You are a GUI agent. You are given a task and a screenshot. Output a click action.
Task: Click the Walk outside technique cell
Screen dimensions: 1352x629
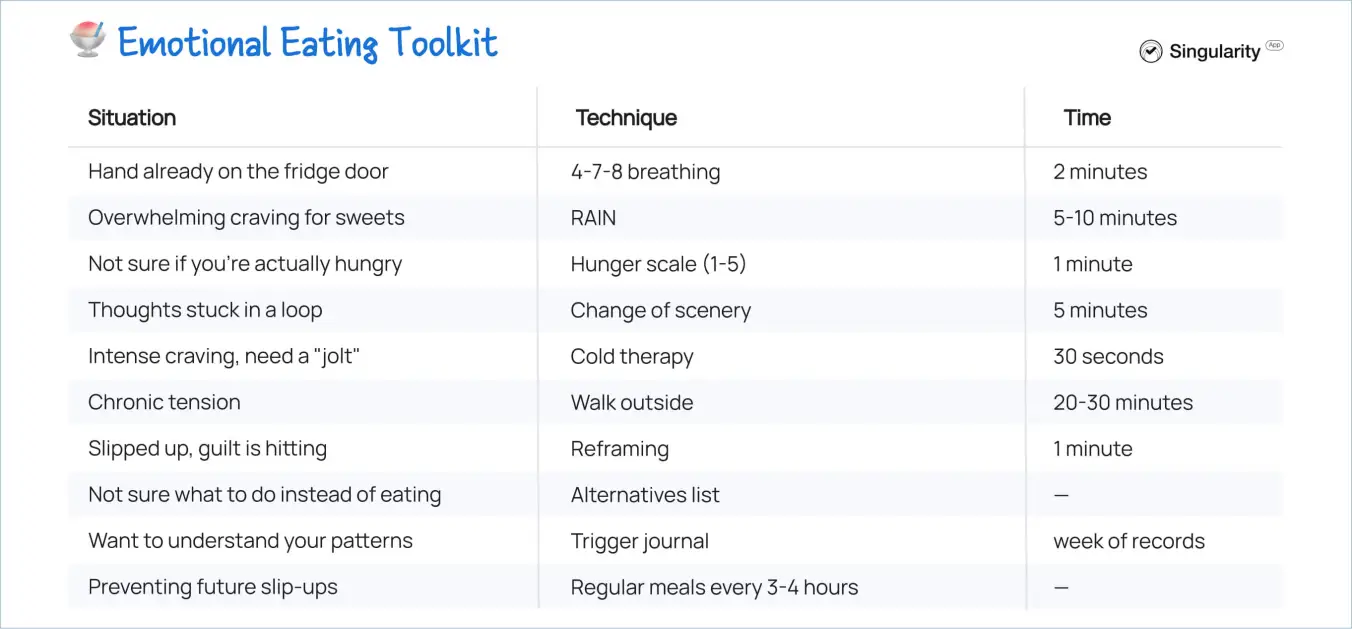coord(631,402)
